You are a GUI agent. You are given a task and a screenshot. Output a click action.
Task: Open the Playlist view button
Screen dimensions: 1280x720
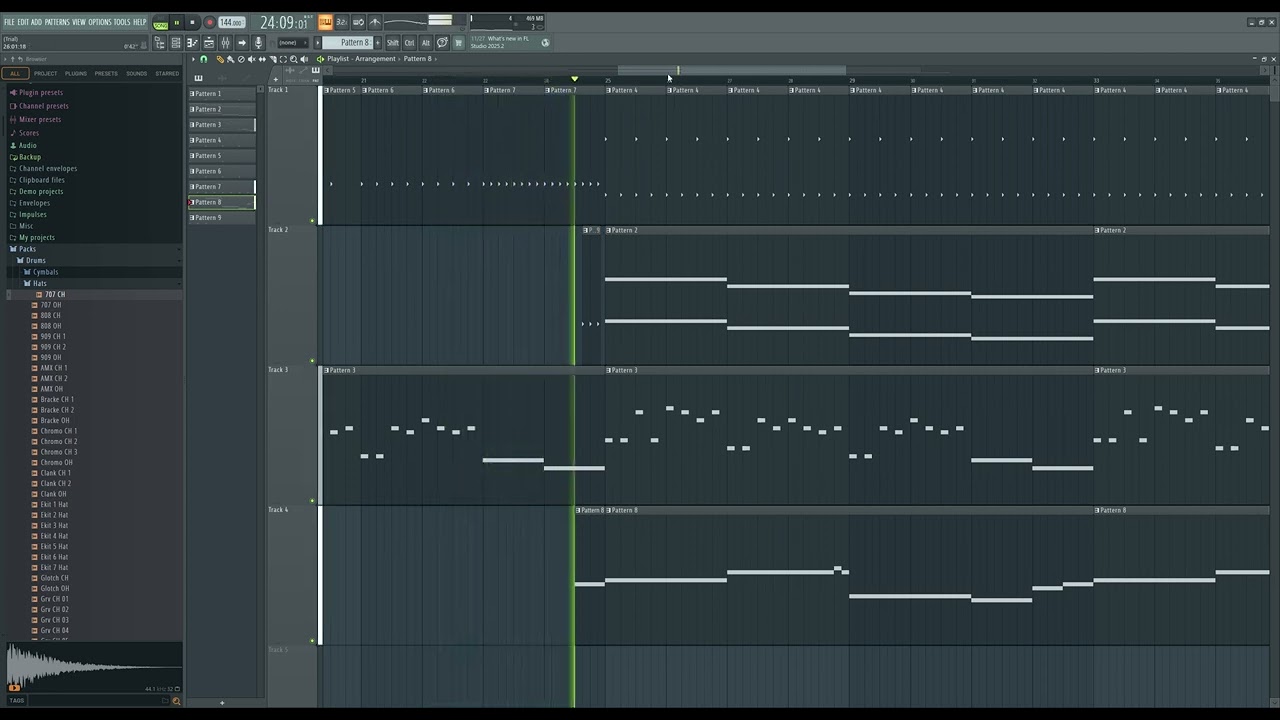208,42
